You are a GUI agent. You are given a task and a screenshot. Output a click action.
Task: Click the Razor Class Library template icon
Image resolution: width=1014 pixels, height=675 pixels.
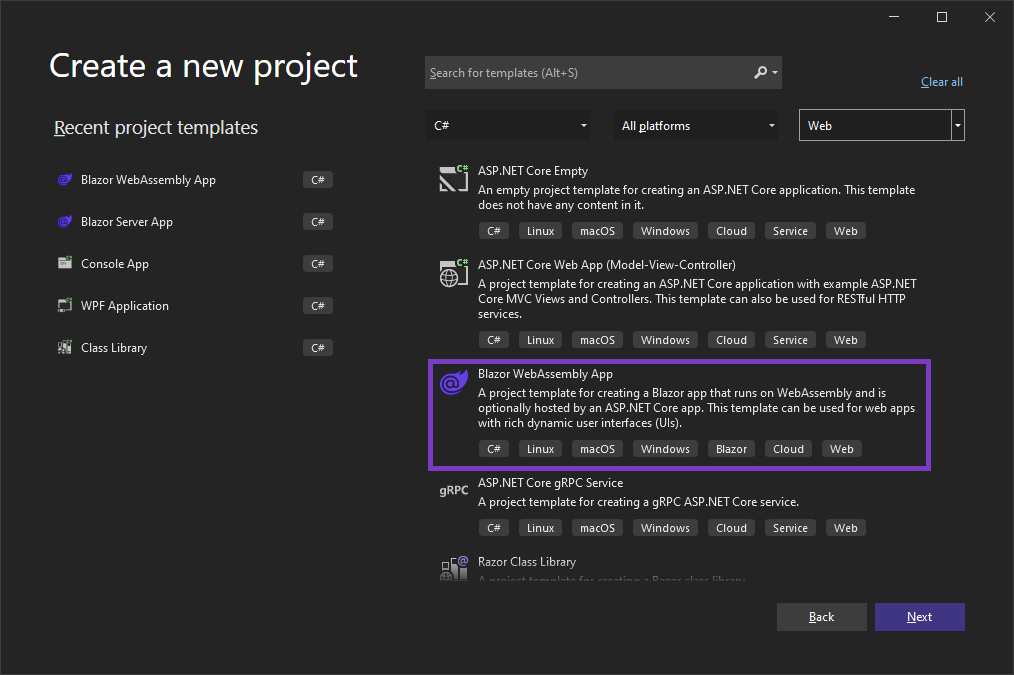pos(454,568)
